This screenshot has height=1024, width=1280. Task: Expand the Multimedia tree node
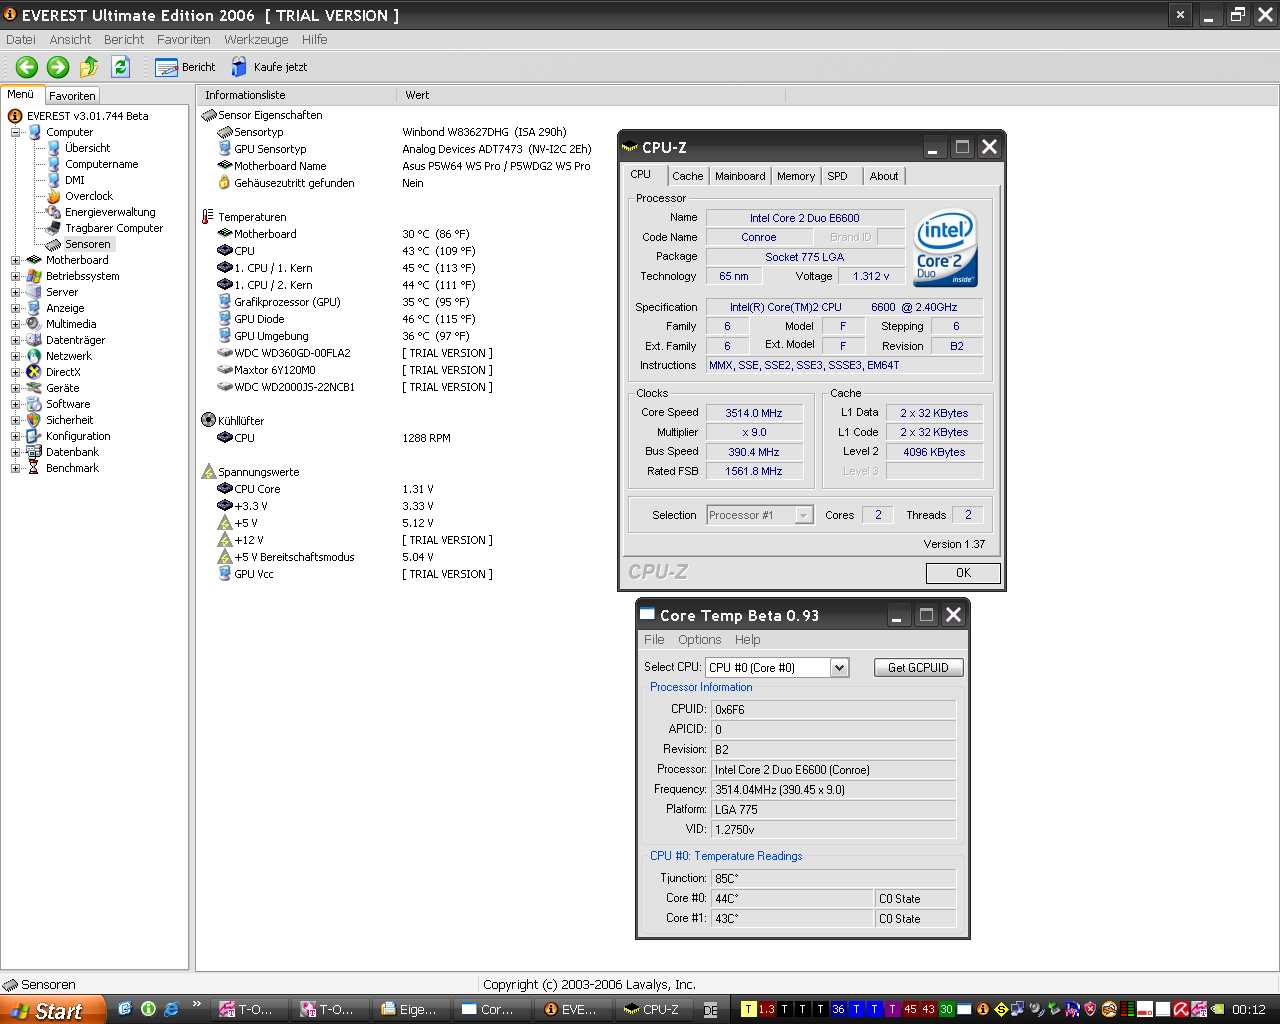pyautogui.click(x=16, y=324)
